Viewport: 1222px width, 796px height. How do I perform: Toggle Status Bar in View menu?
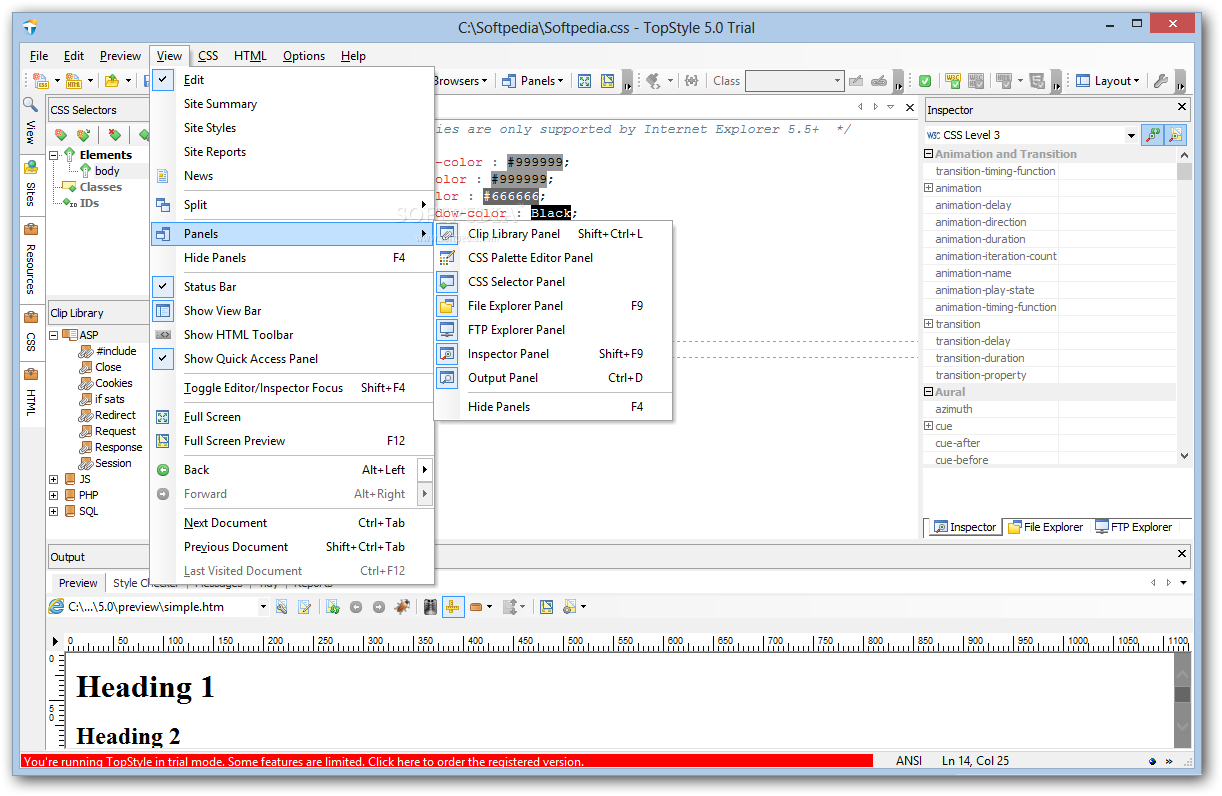click(x=163, y=287)
